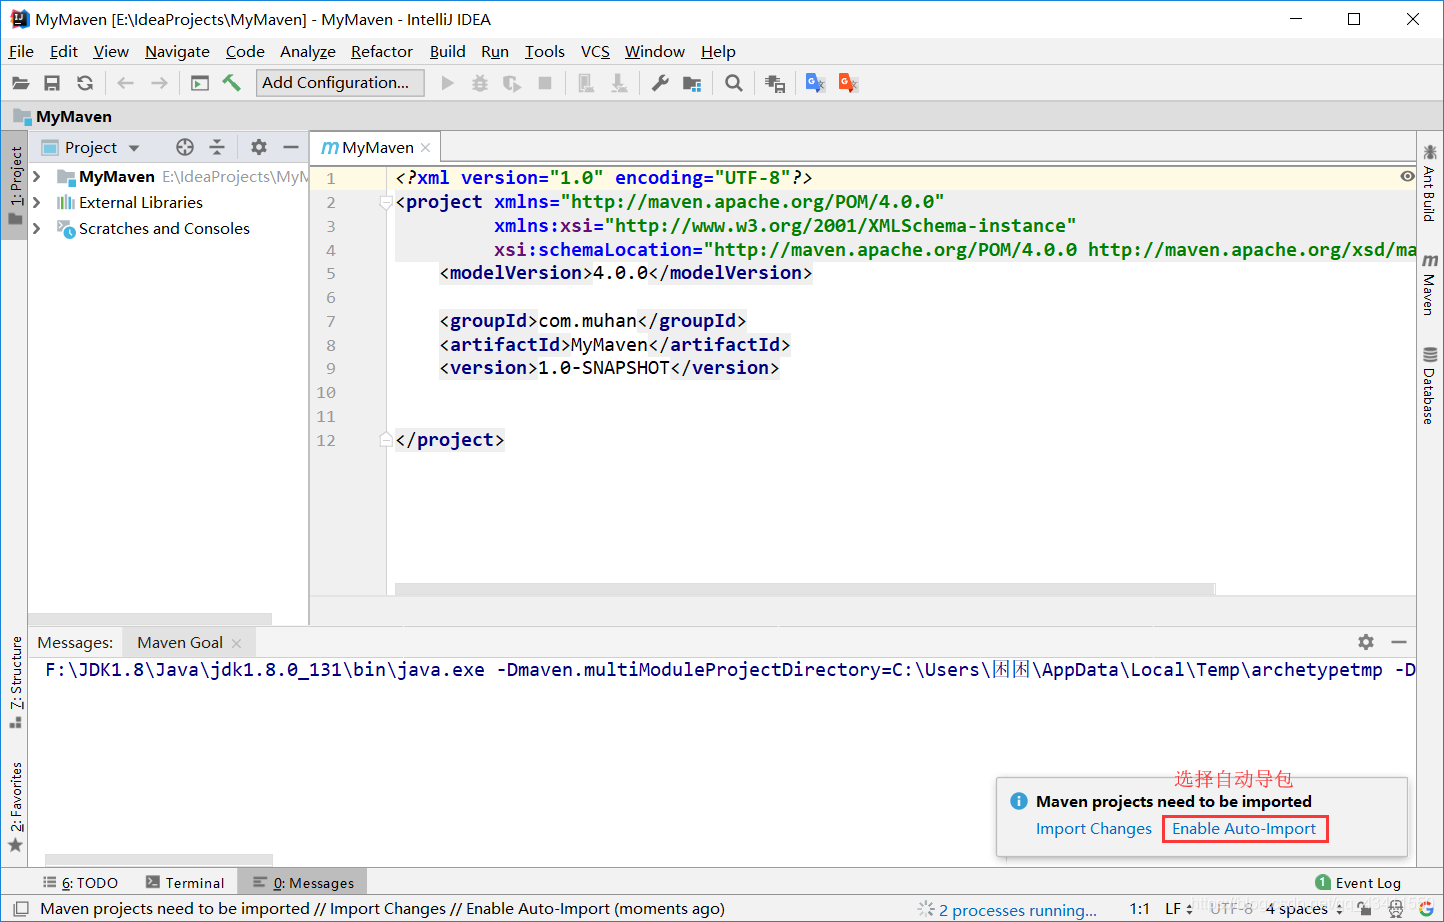Screen dimensions: 1444x922
Task: Click the blue Google Translate icon
Action: tap(815, 83)
